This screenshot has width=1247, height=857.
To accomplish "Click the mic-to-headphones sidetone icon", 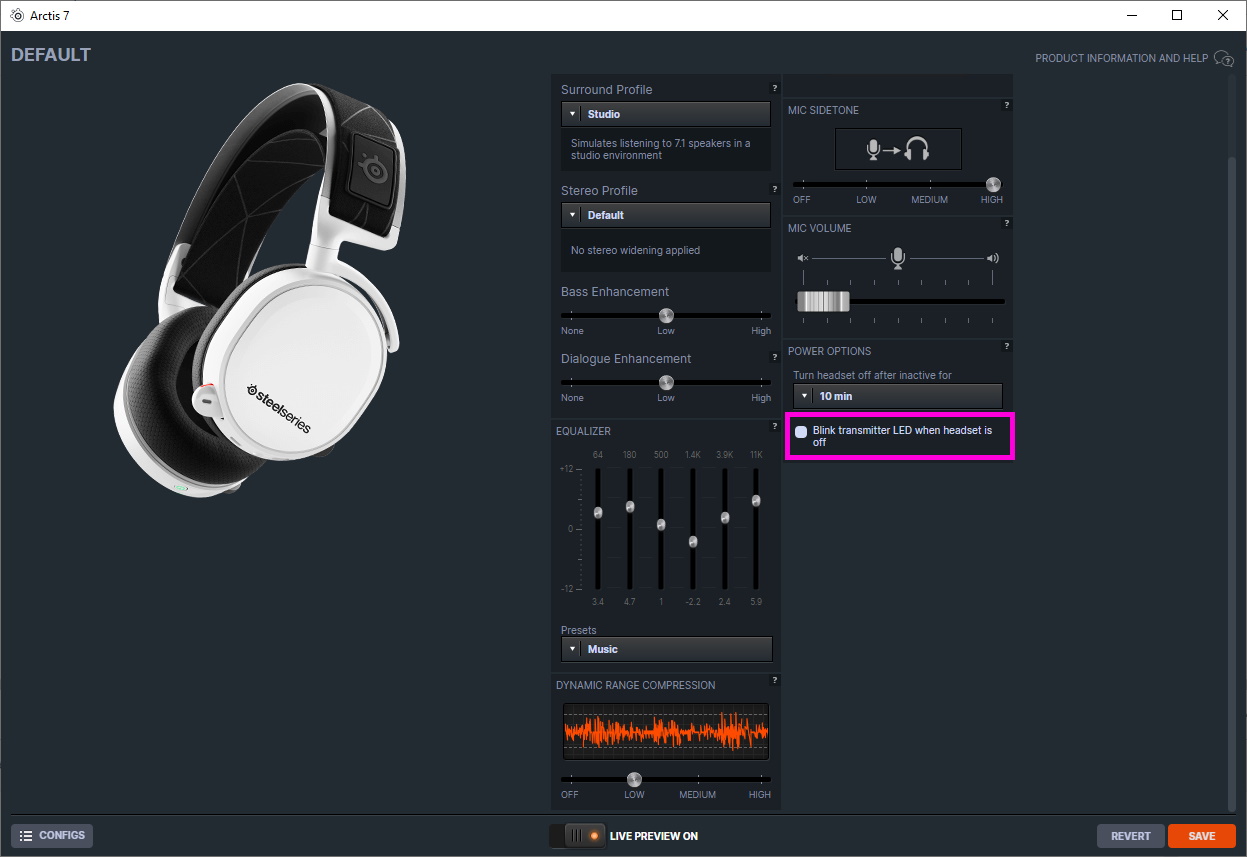I will point(898,149).
